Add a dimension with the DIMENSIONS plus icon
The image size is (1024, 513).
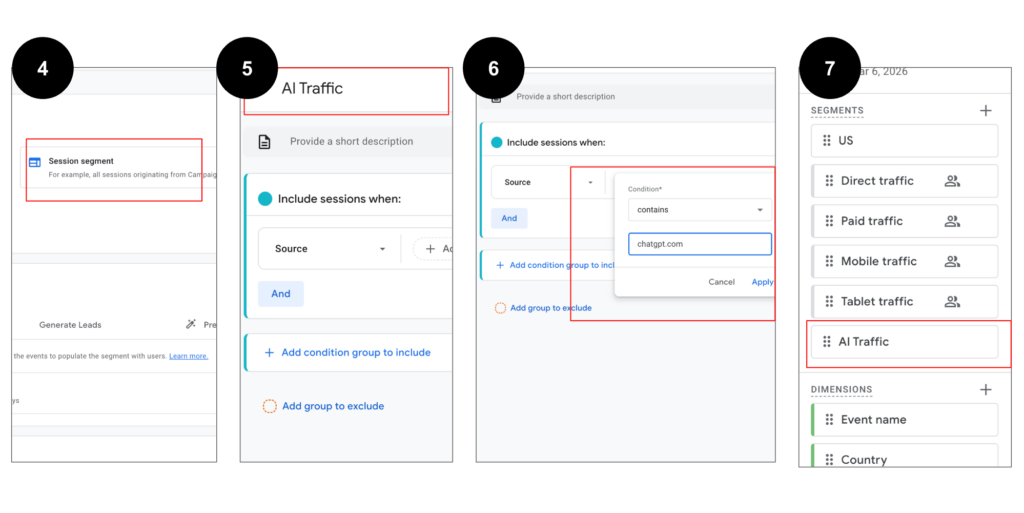(985, 390)
